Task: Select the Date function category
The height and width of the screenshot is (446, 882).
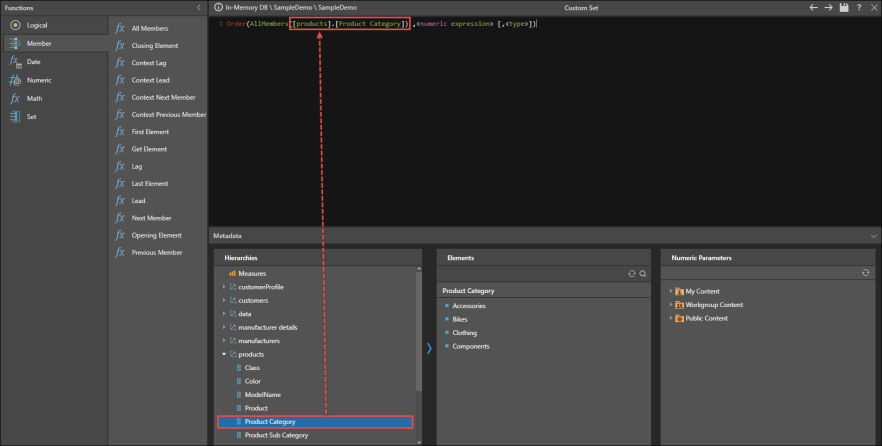Action: pyautogui.click(x=54, y=62)
